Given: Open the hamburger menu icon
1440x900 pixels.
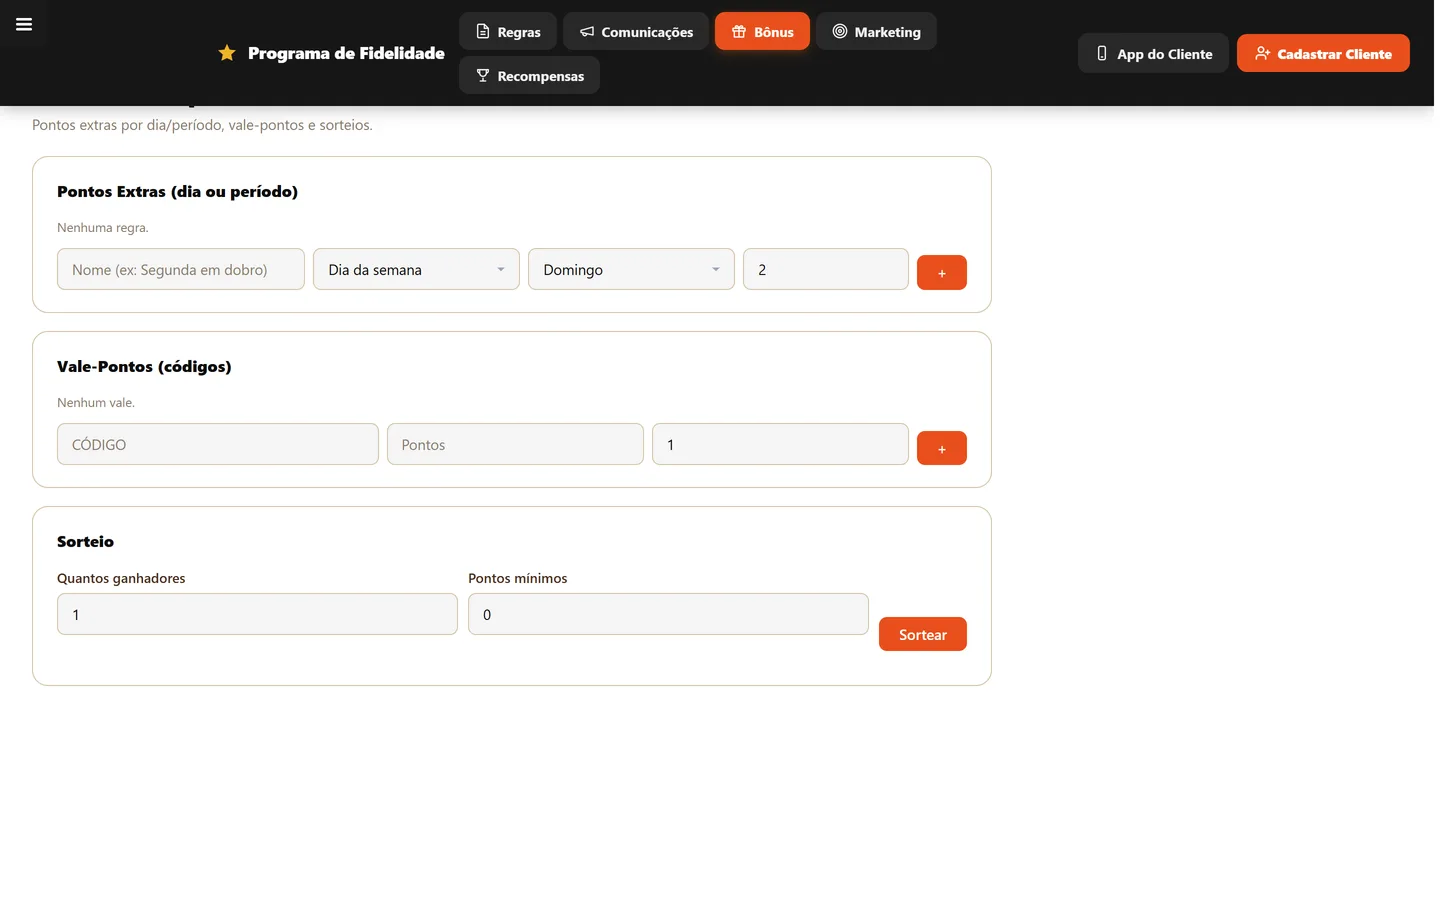Looking at the screenshot, I should (x=24, y=24).
